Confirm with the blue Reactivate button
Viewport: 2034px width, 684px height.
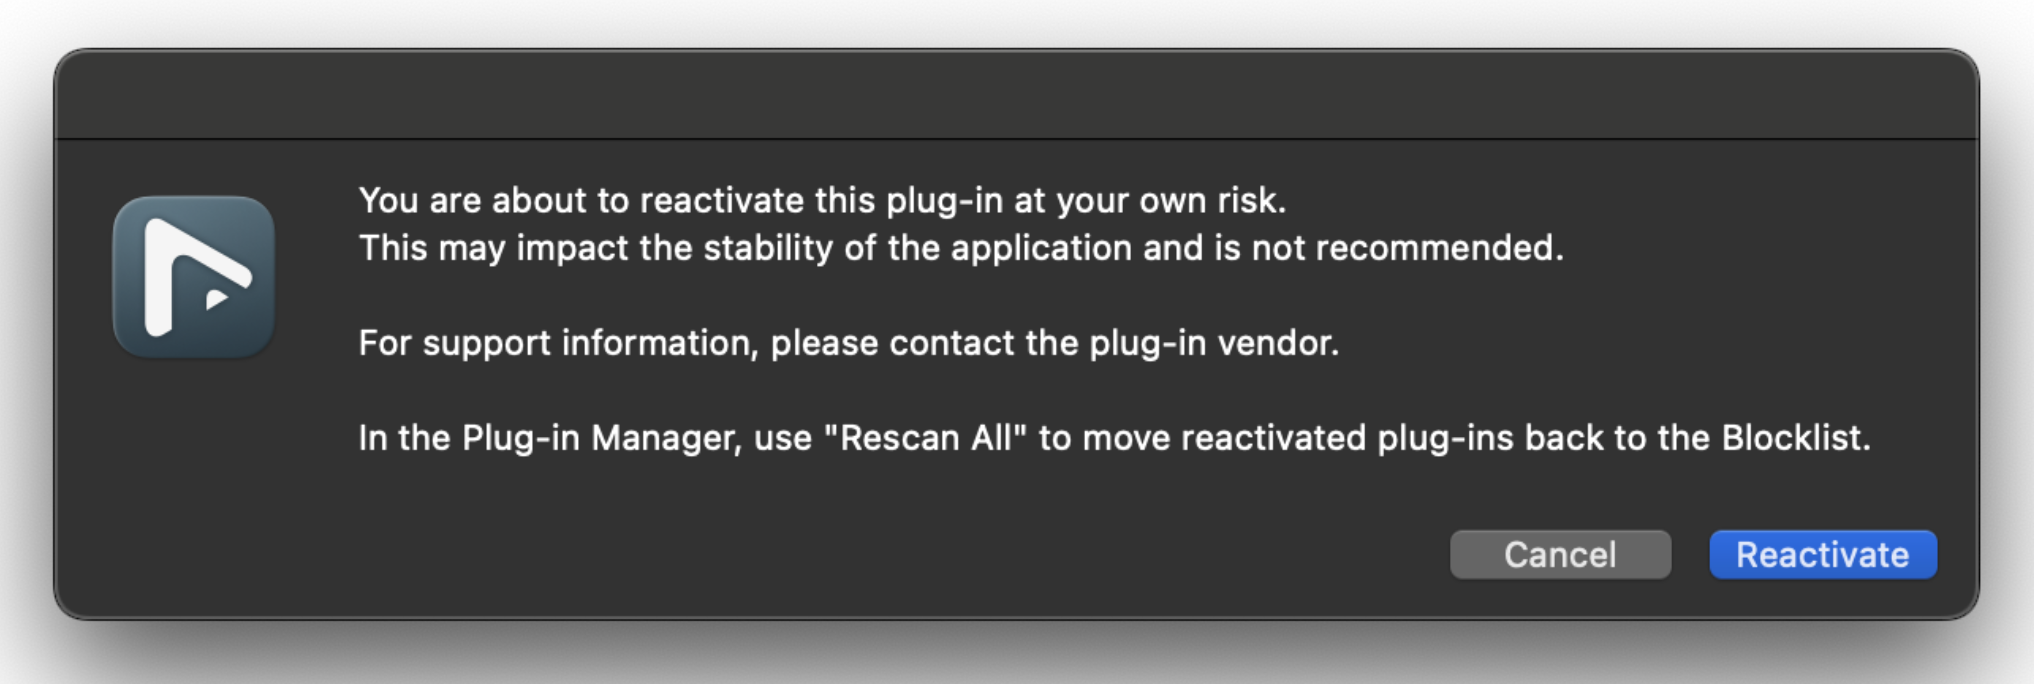coord(1822,555)
